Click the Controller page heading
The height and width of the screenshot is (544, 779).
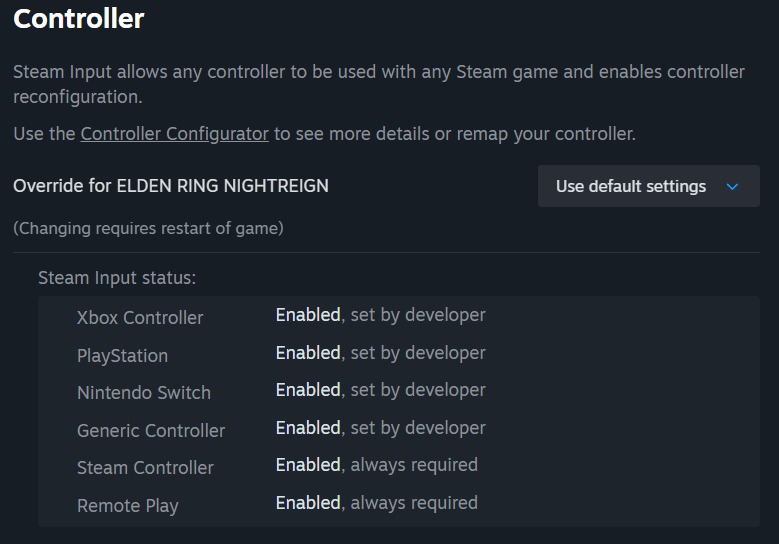[79, 19]
